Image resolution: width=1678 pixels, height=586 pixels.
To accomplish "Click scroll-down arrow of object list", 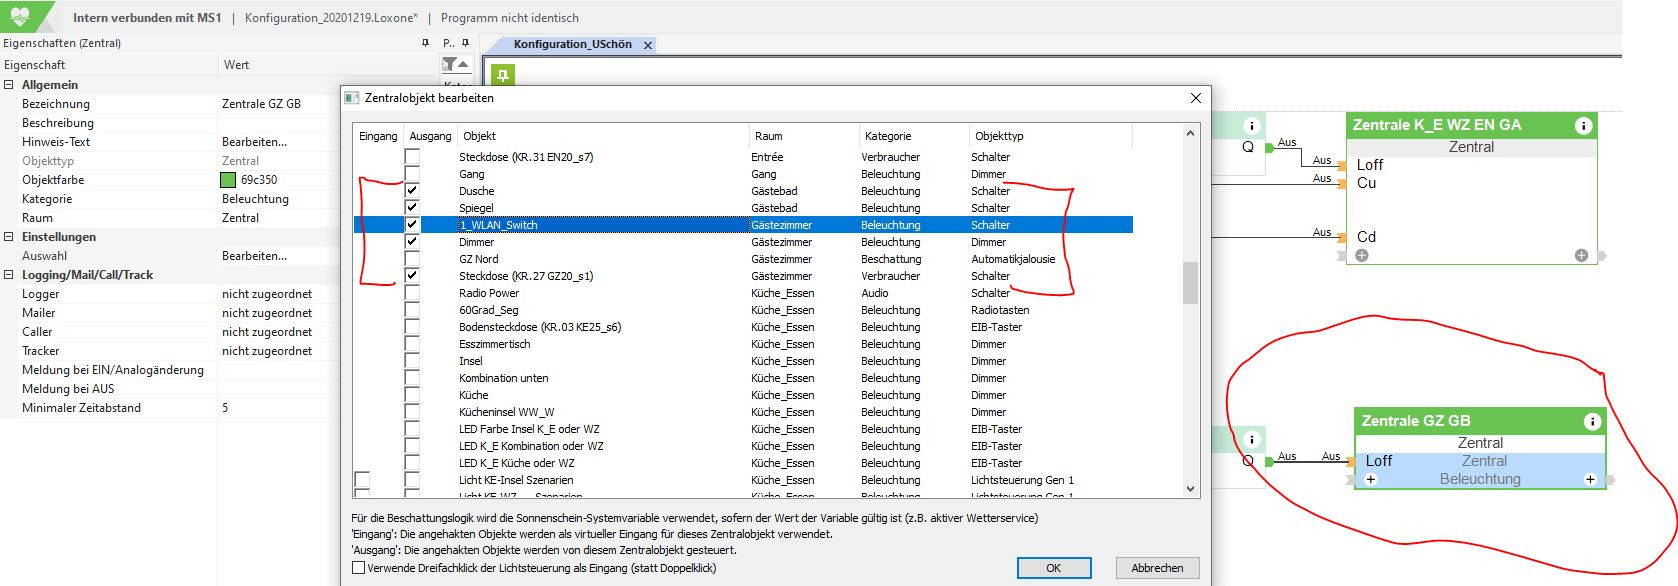I will (1190, 489).
